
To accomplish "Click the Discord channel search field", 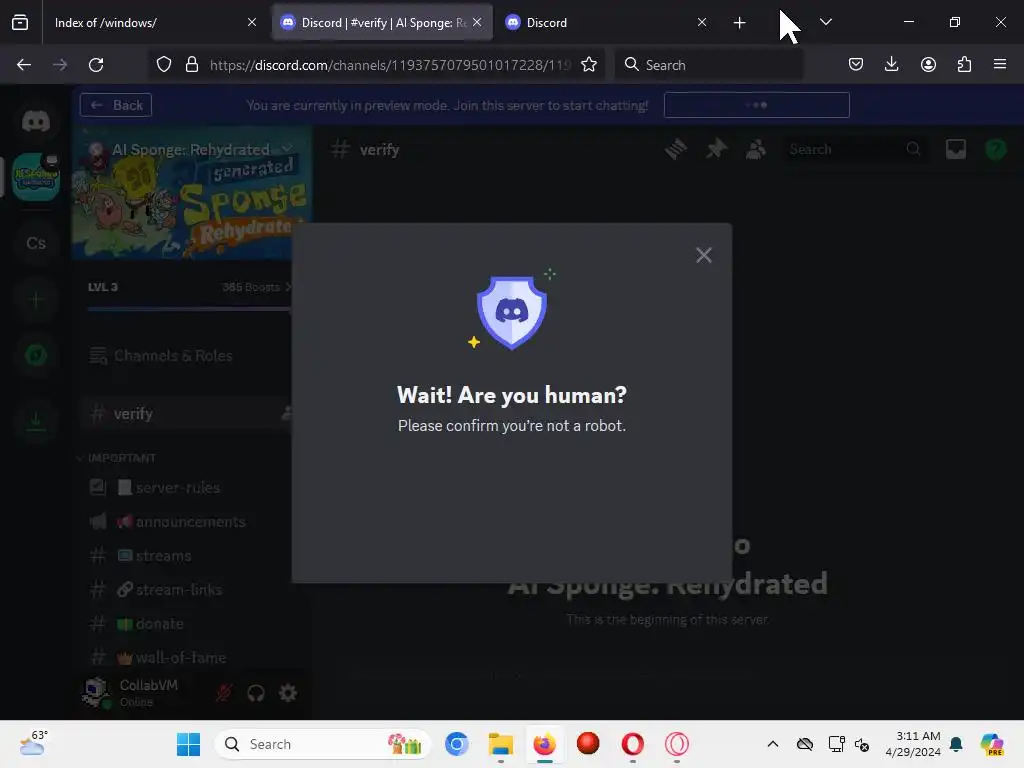I will click(x=856, y=150).
